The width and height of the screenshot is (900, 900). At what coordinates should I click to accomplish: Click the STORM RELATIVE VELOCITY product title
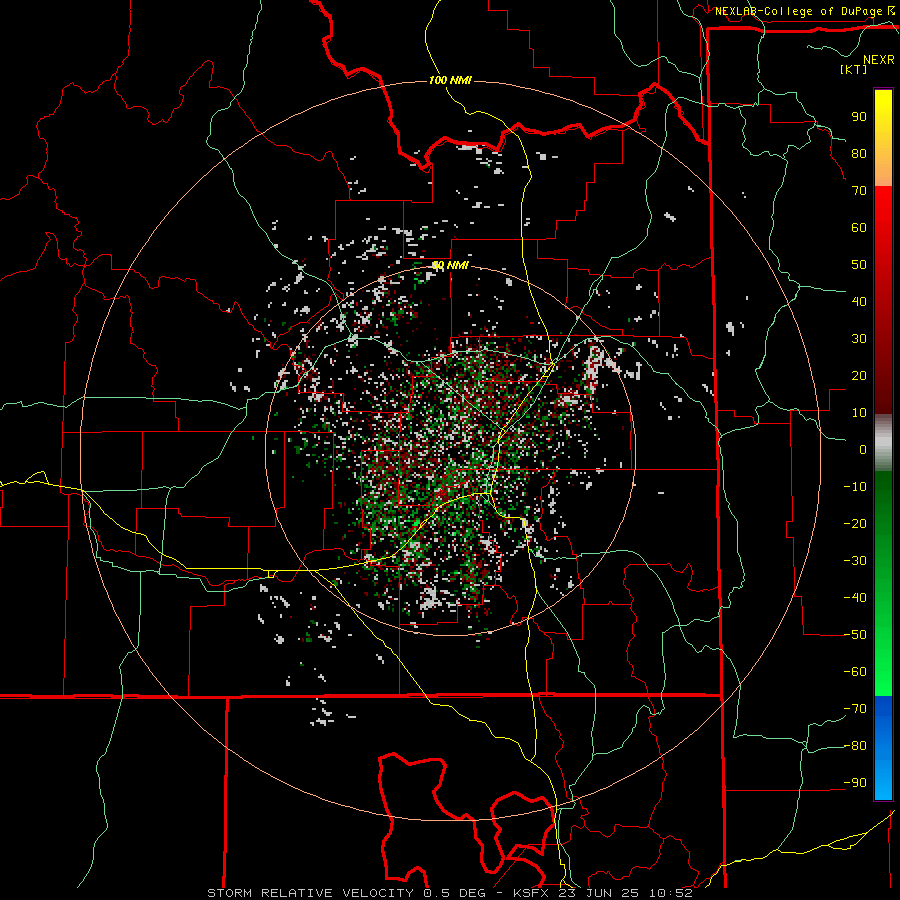[310, 893]
